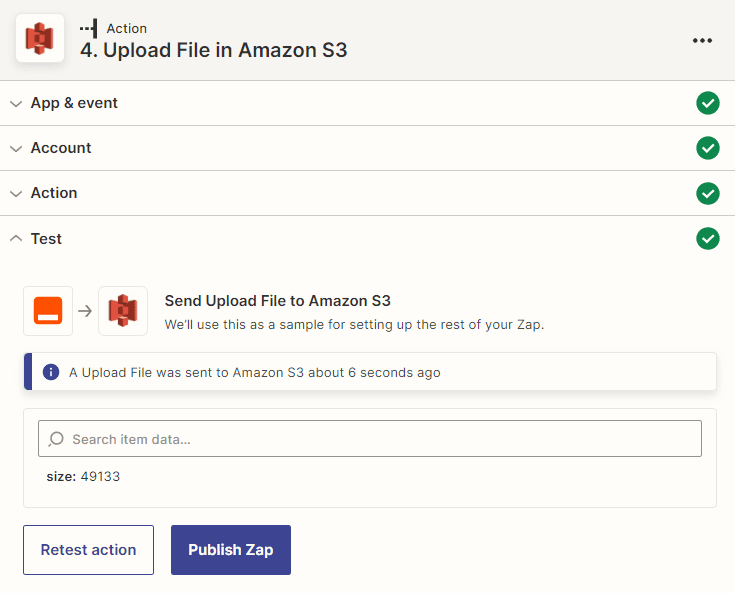Expand the Action section chevron
Image resolution: width=735 pixels, height=593 pixels.
(16, 193)
